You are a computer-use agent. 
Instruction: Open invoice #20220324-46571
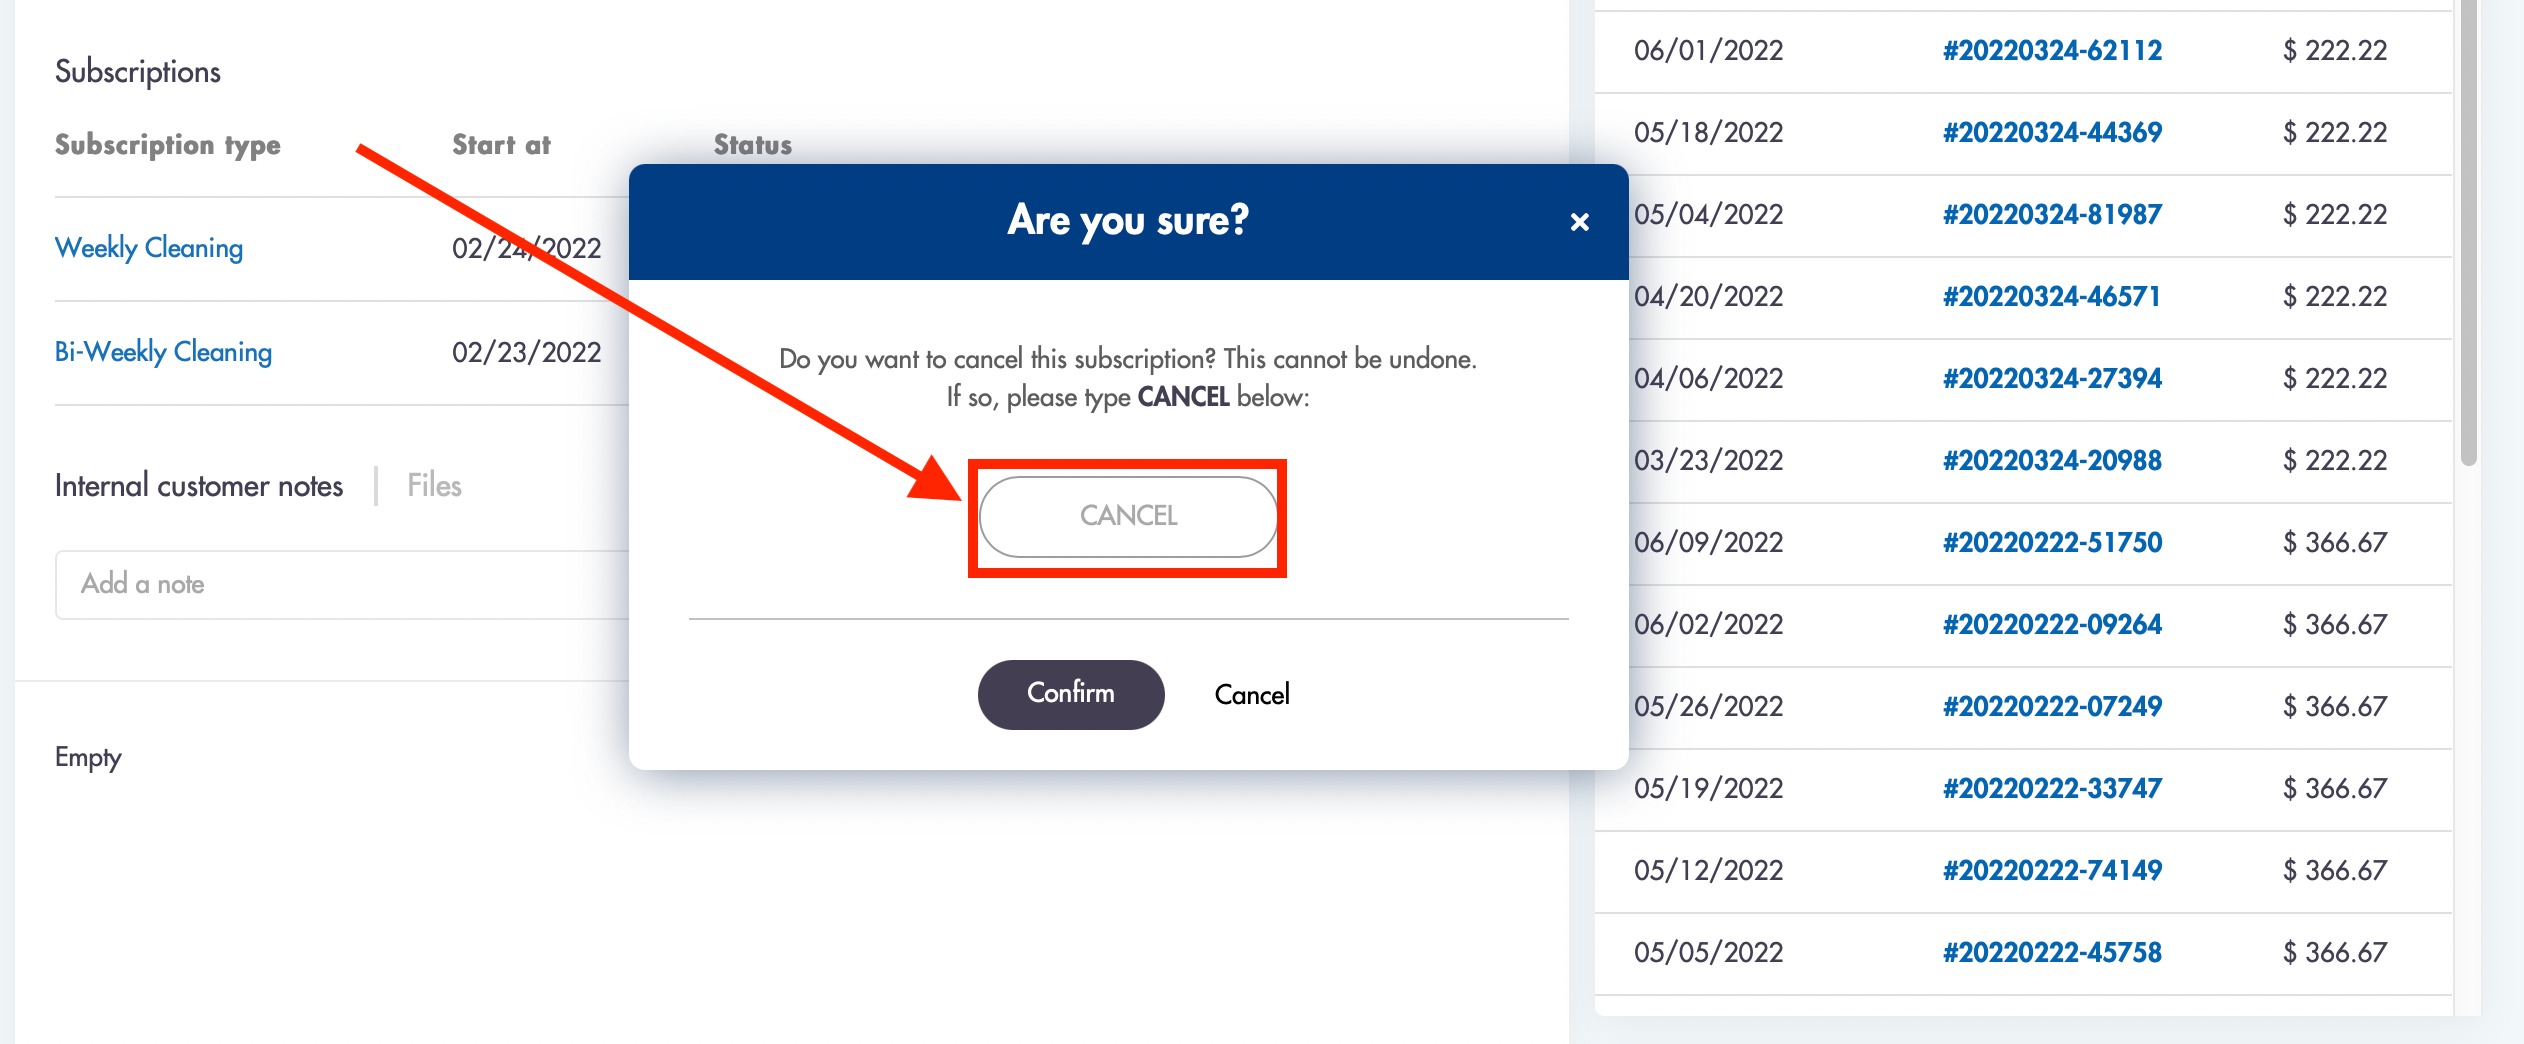[2052, 297]
